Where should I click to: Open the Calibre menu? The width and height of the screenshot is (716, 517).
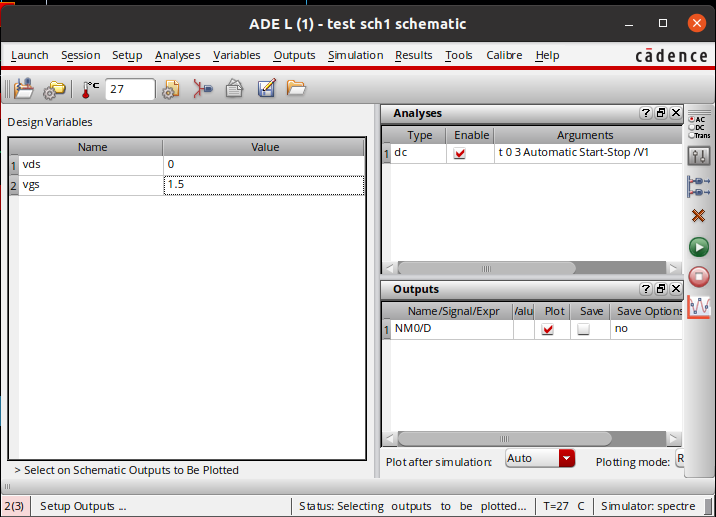click(504, 55)
